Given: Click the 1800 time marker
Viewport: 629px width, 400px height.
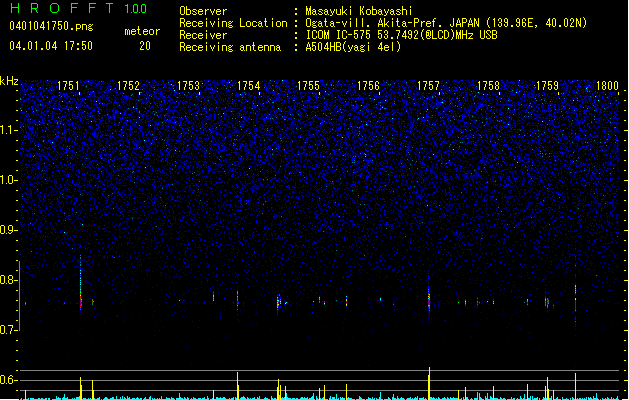Looking at the screenshot, I should (607, 86).
